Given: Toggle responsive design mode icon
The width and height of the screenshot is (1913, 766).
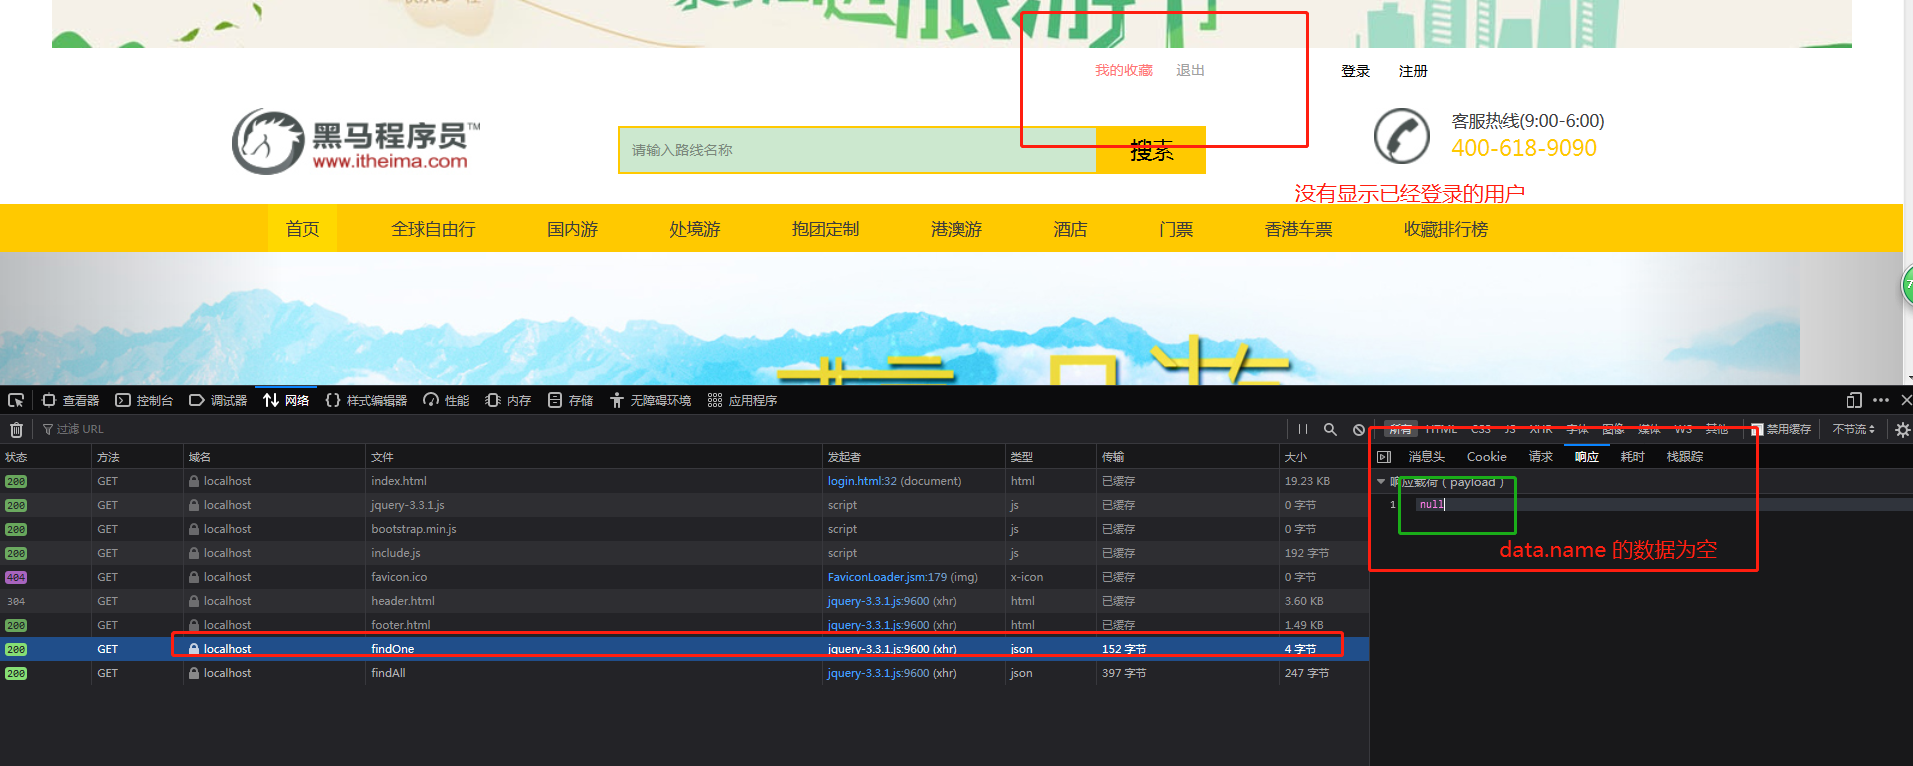Looking at the screenshot, I should click(x=1854, y=400).
